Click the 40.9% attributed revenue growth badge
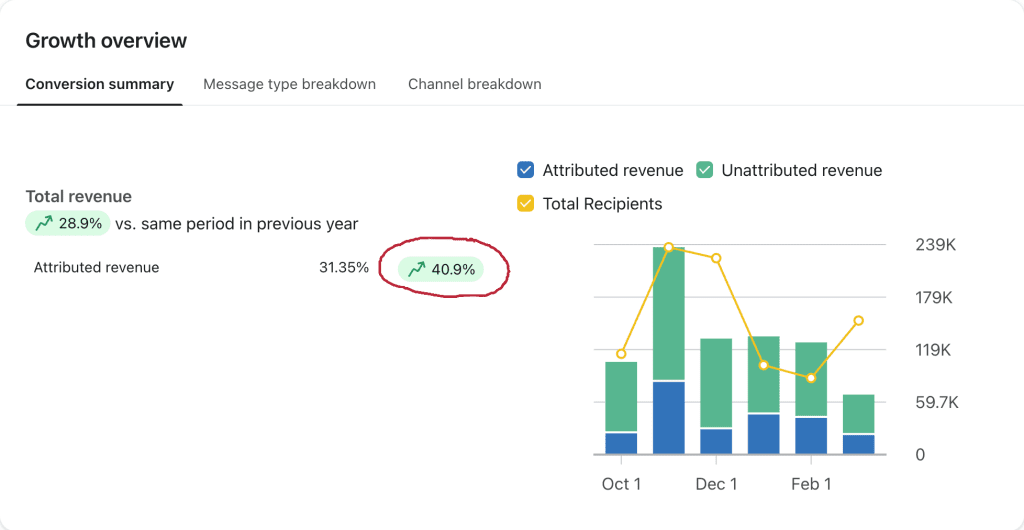Image resolution: width=1024 pixels, height=530 pixels. click(x=441, y=269)
